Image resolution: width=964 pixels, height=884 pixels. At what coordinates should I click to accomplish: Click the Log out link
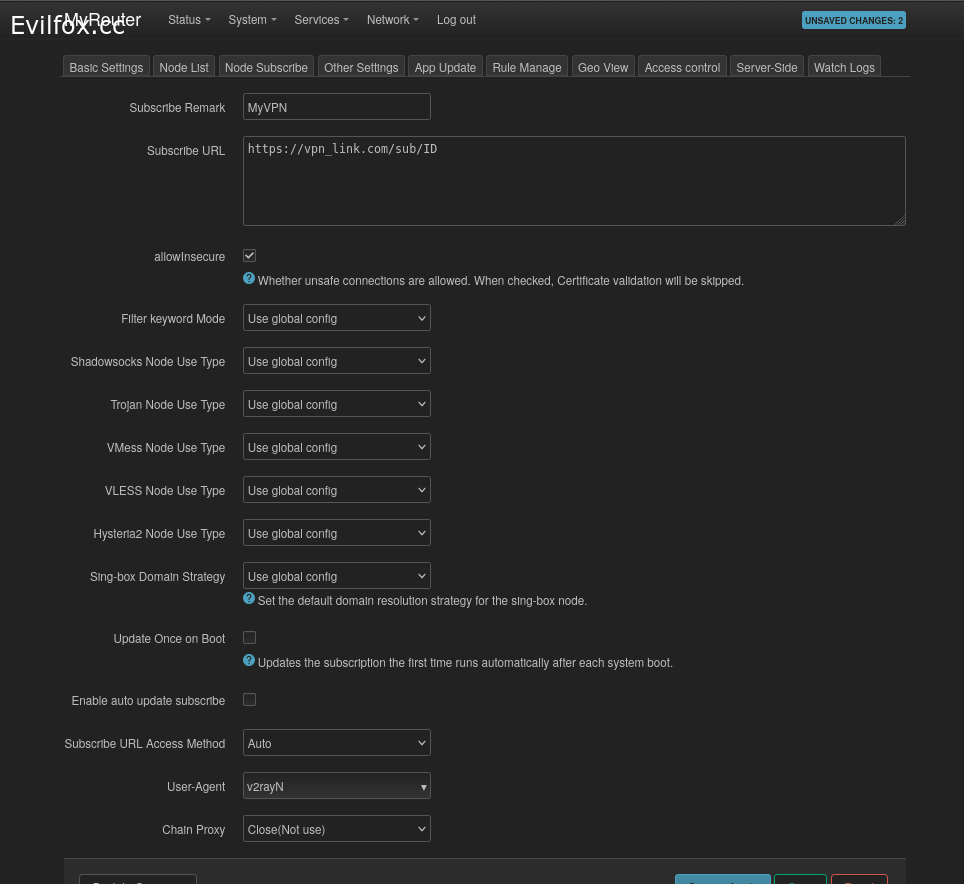tap(456, 20)
